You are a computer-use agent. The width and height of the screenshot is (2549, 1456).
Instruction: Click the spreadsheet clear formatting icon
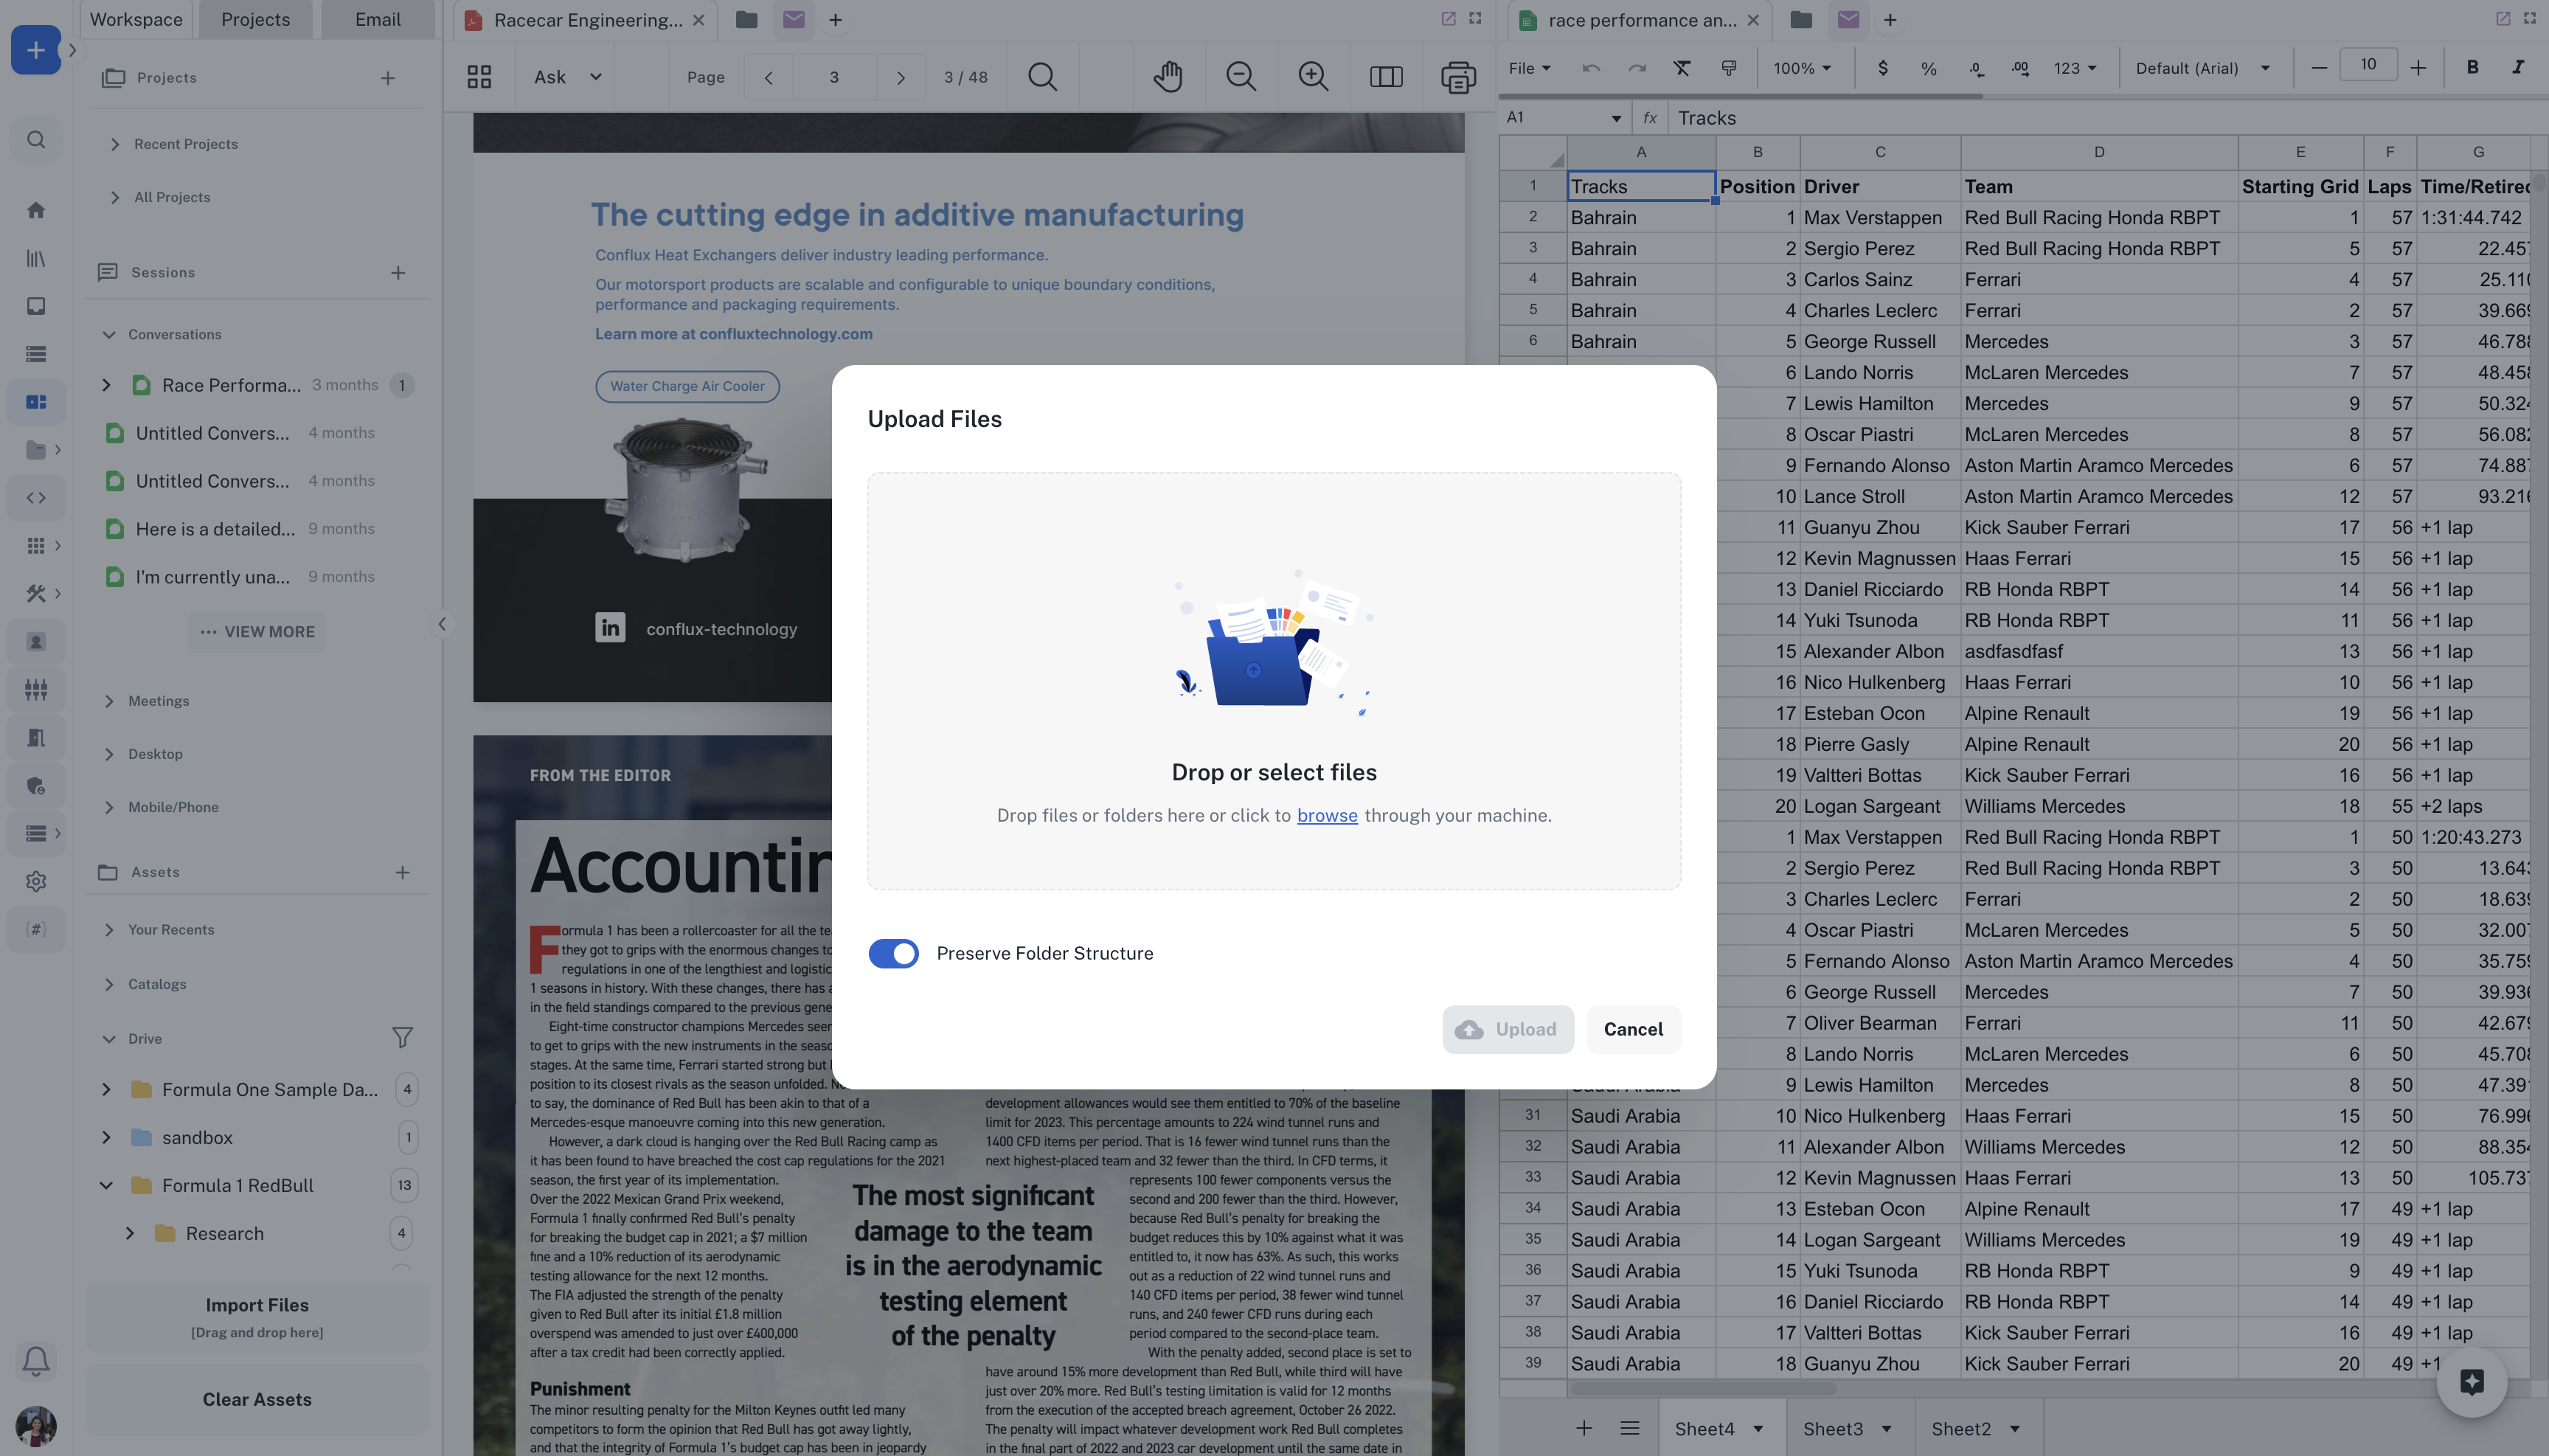1682,68
